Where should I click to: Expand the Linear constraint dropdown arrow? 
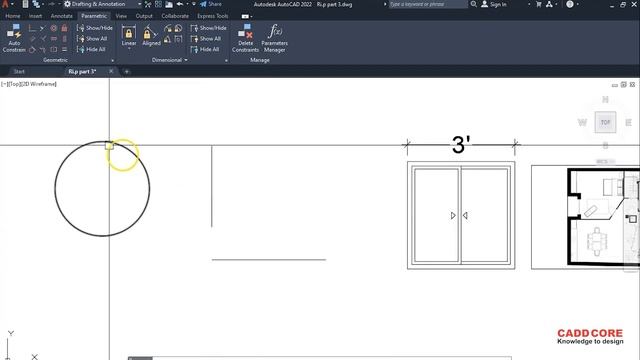[x=129, y=49]
